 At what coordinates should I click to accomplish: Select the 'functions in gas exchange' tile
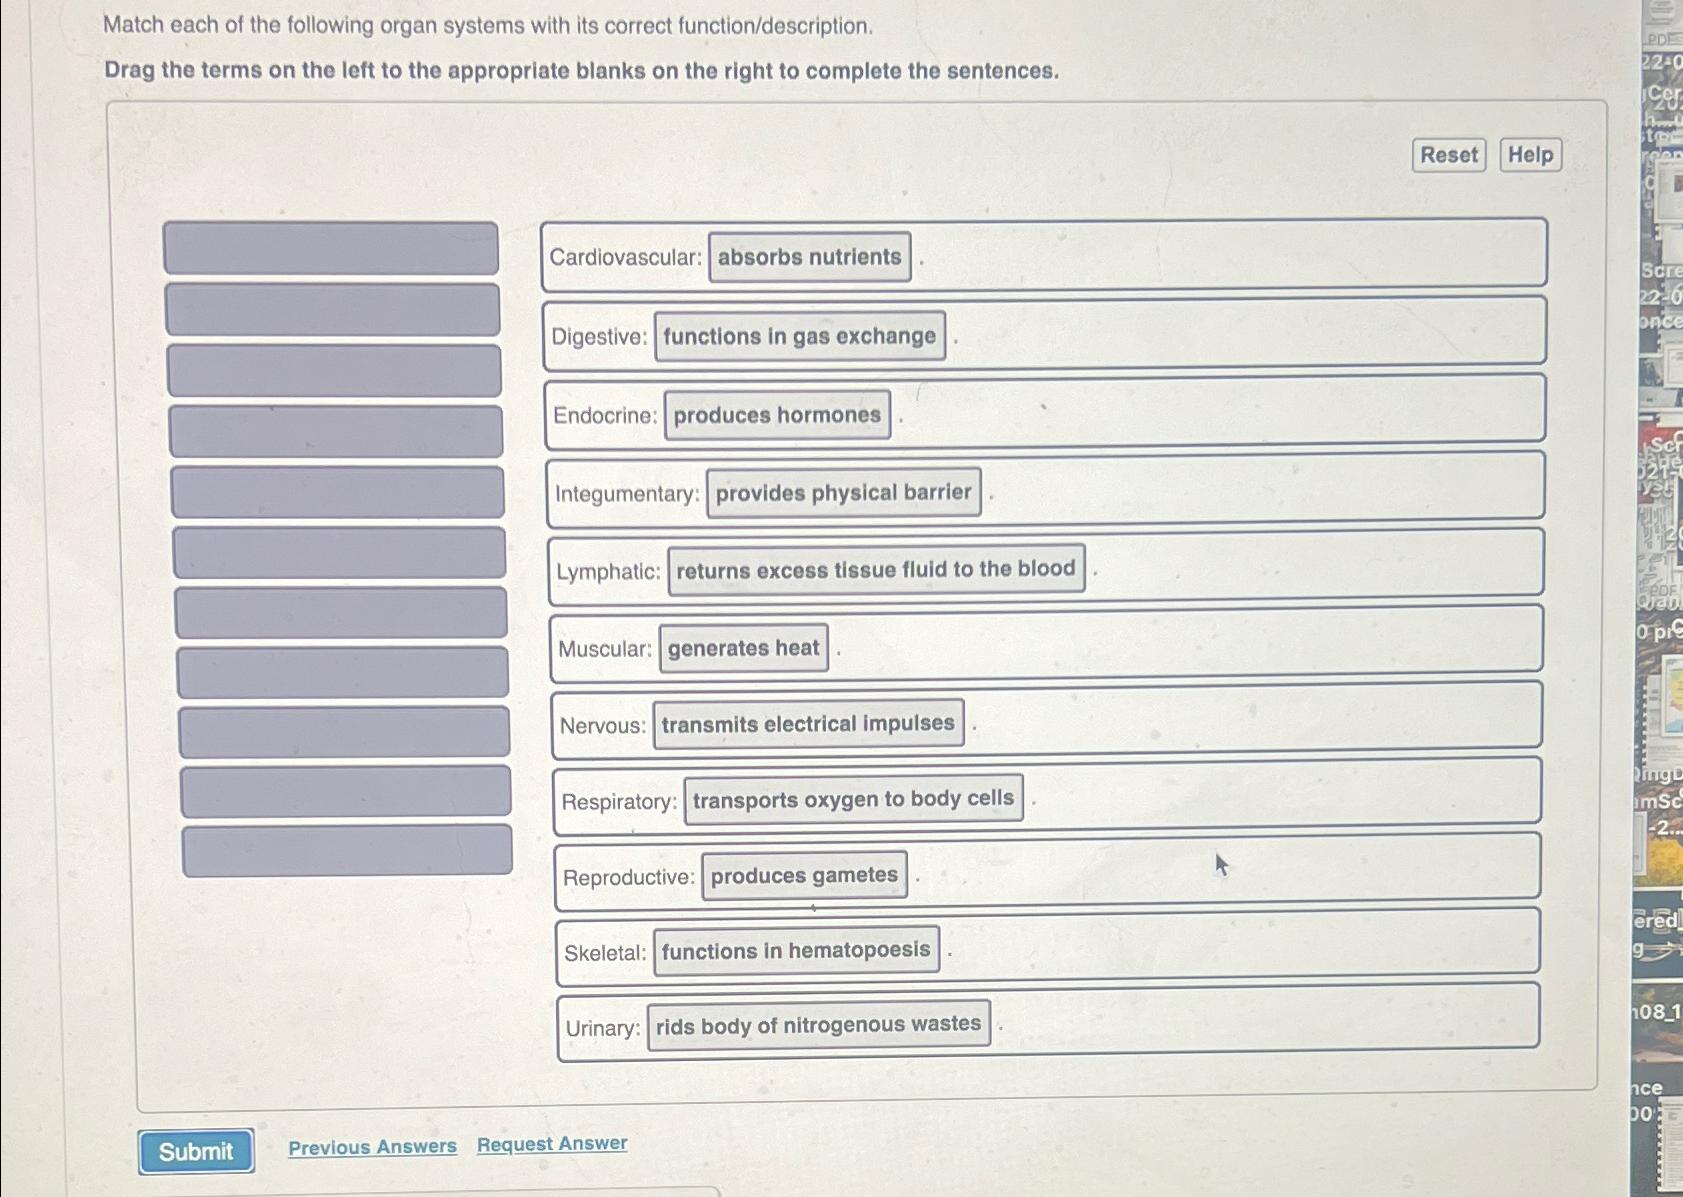(800, 336)
